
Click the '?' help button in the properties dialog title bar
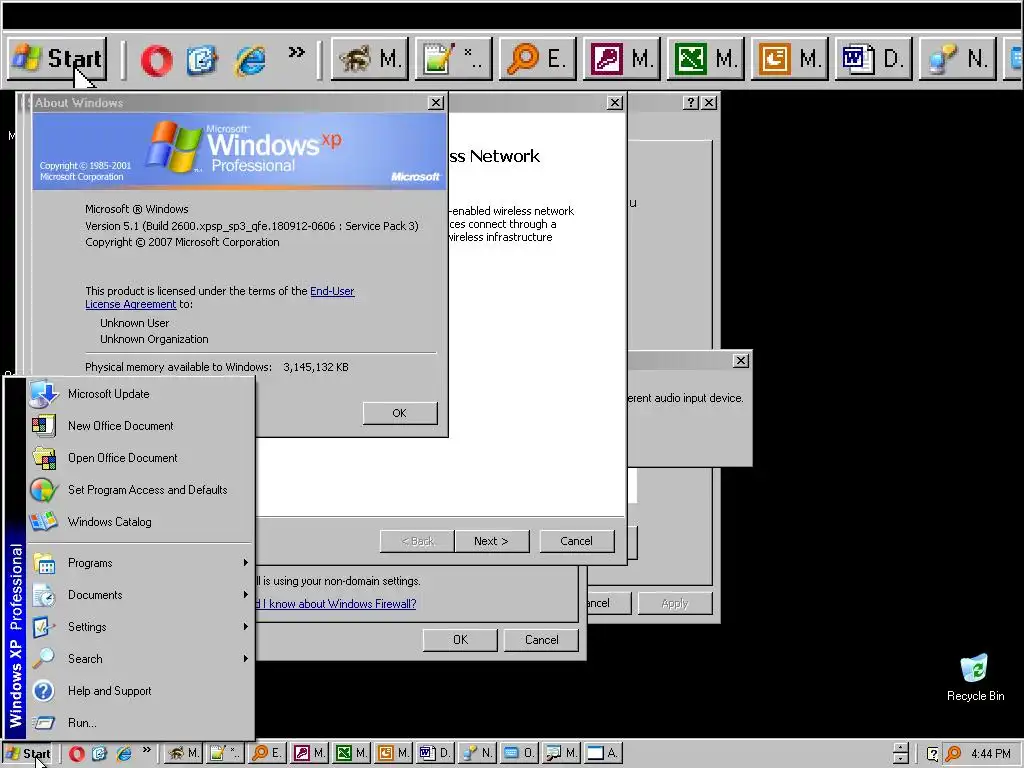click(x=691, y=103)
